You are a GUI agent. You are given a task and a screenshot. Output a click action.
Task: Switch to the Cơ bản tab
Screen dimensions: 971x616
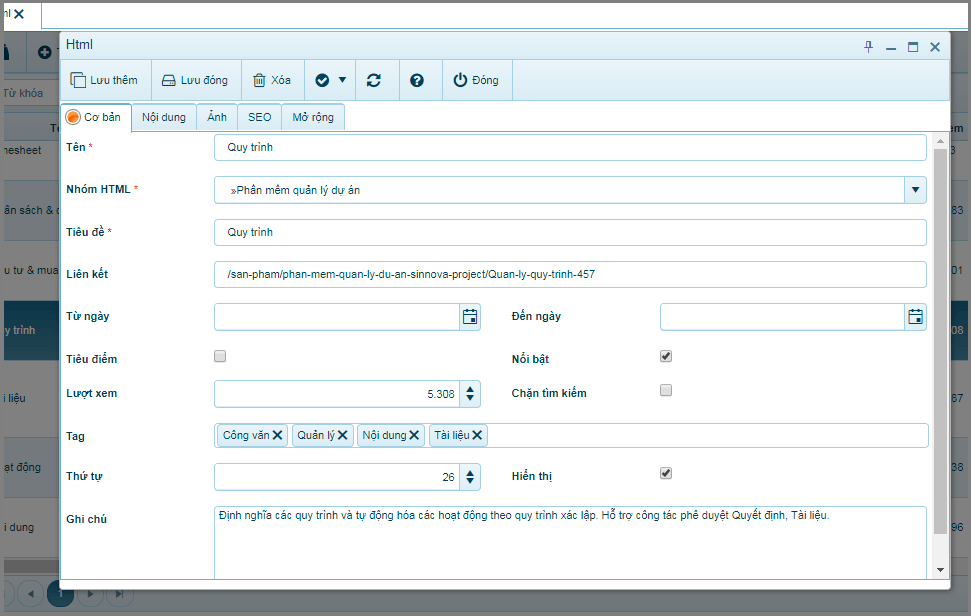(x=95, y=117)
